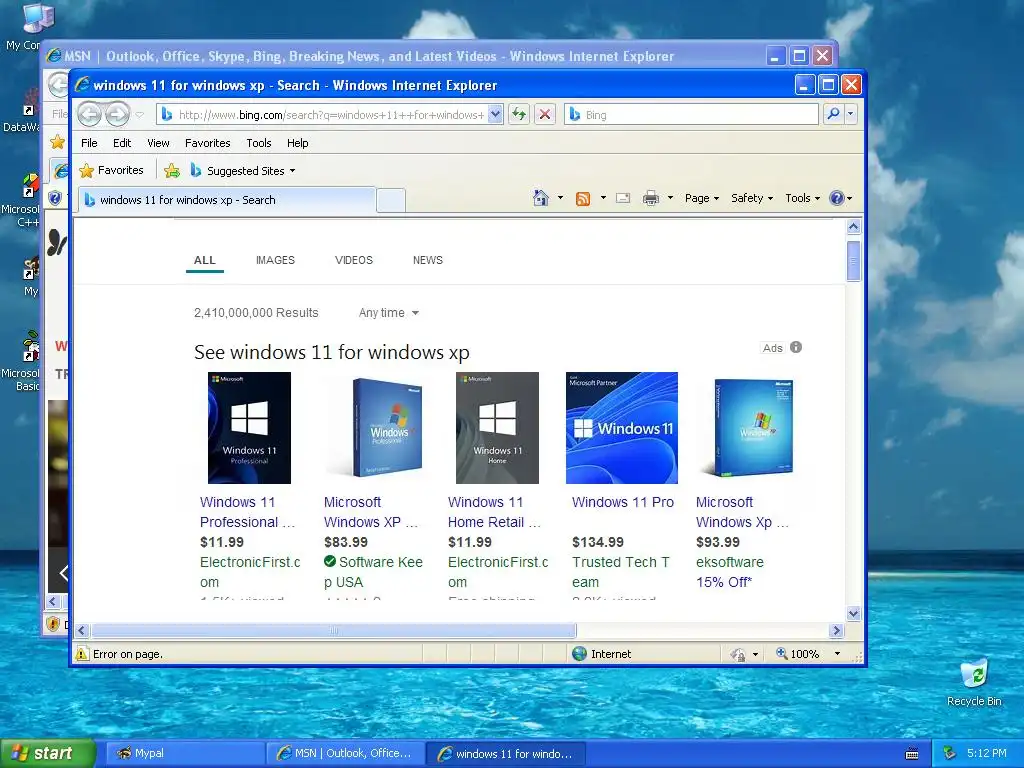Open Windows 11 Professional product link
Screen dimensions: 1024x768
click(x=248, y=512)
